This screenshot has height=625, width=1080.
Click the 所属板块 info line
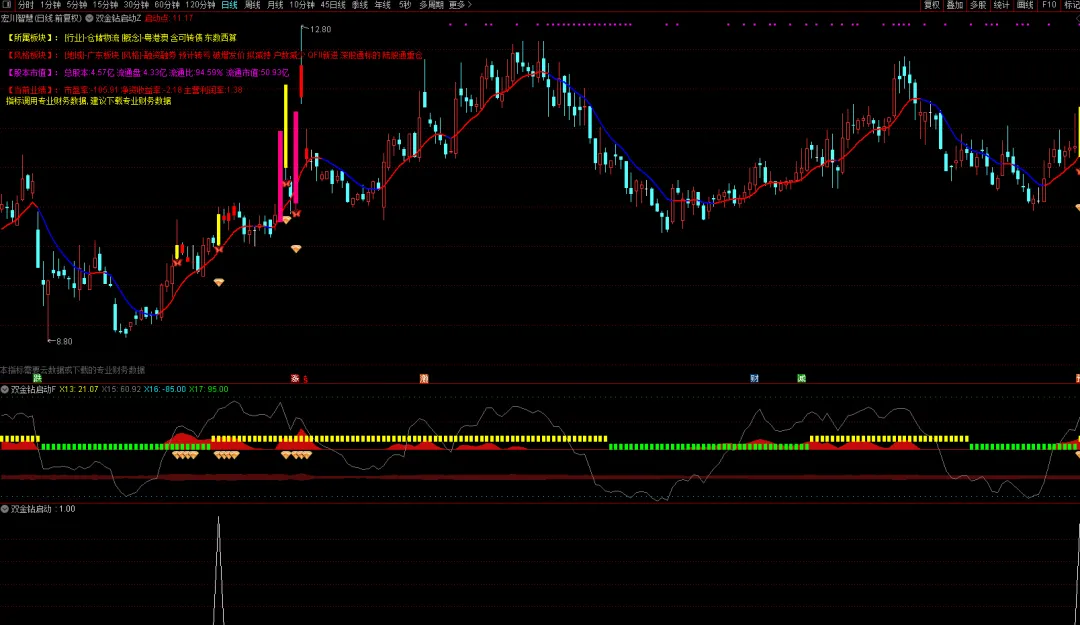coord(121,38)
